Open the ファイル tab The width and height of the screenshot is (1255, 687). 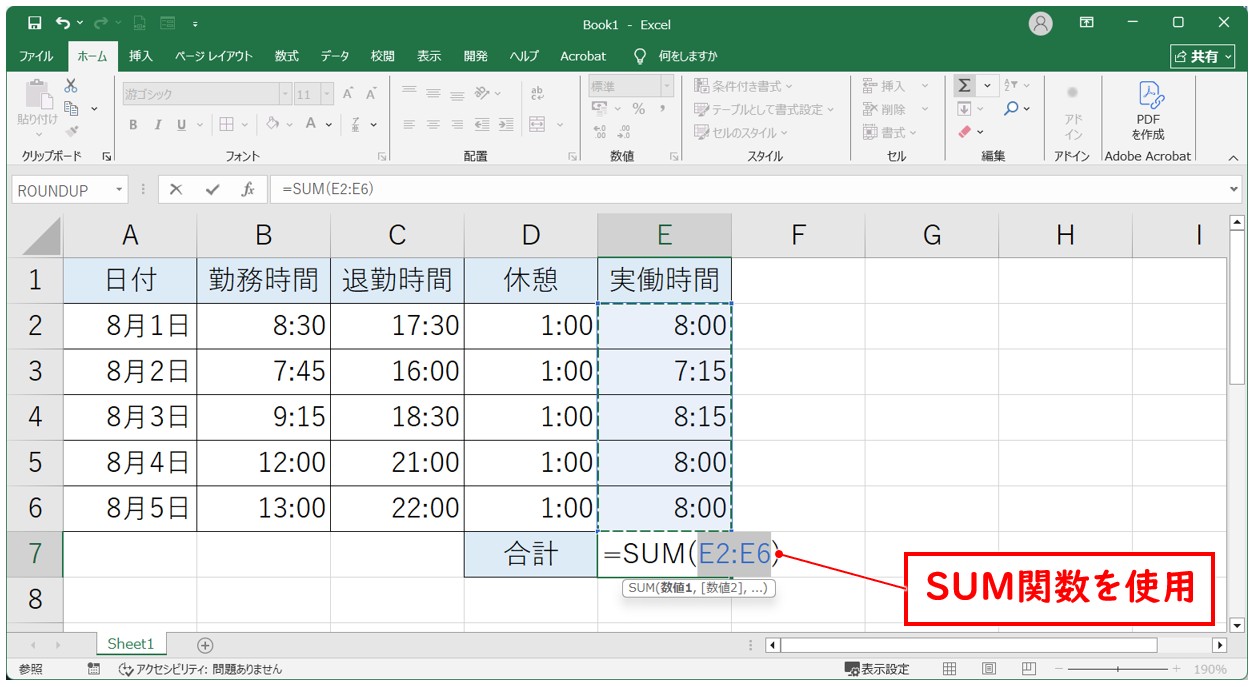tap(37, 56)
